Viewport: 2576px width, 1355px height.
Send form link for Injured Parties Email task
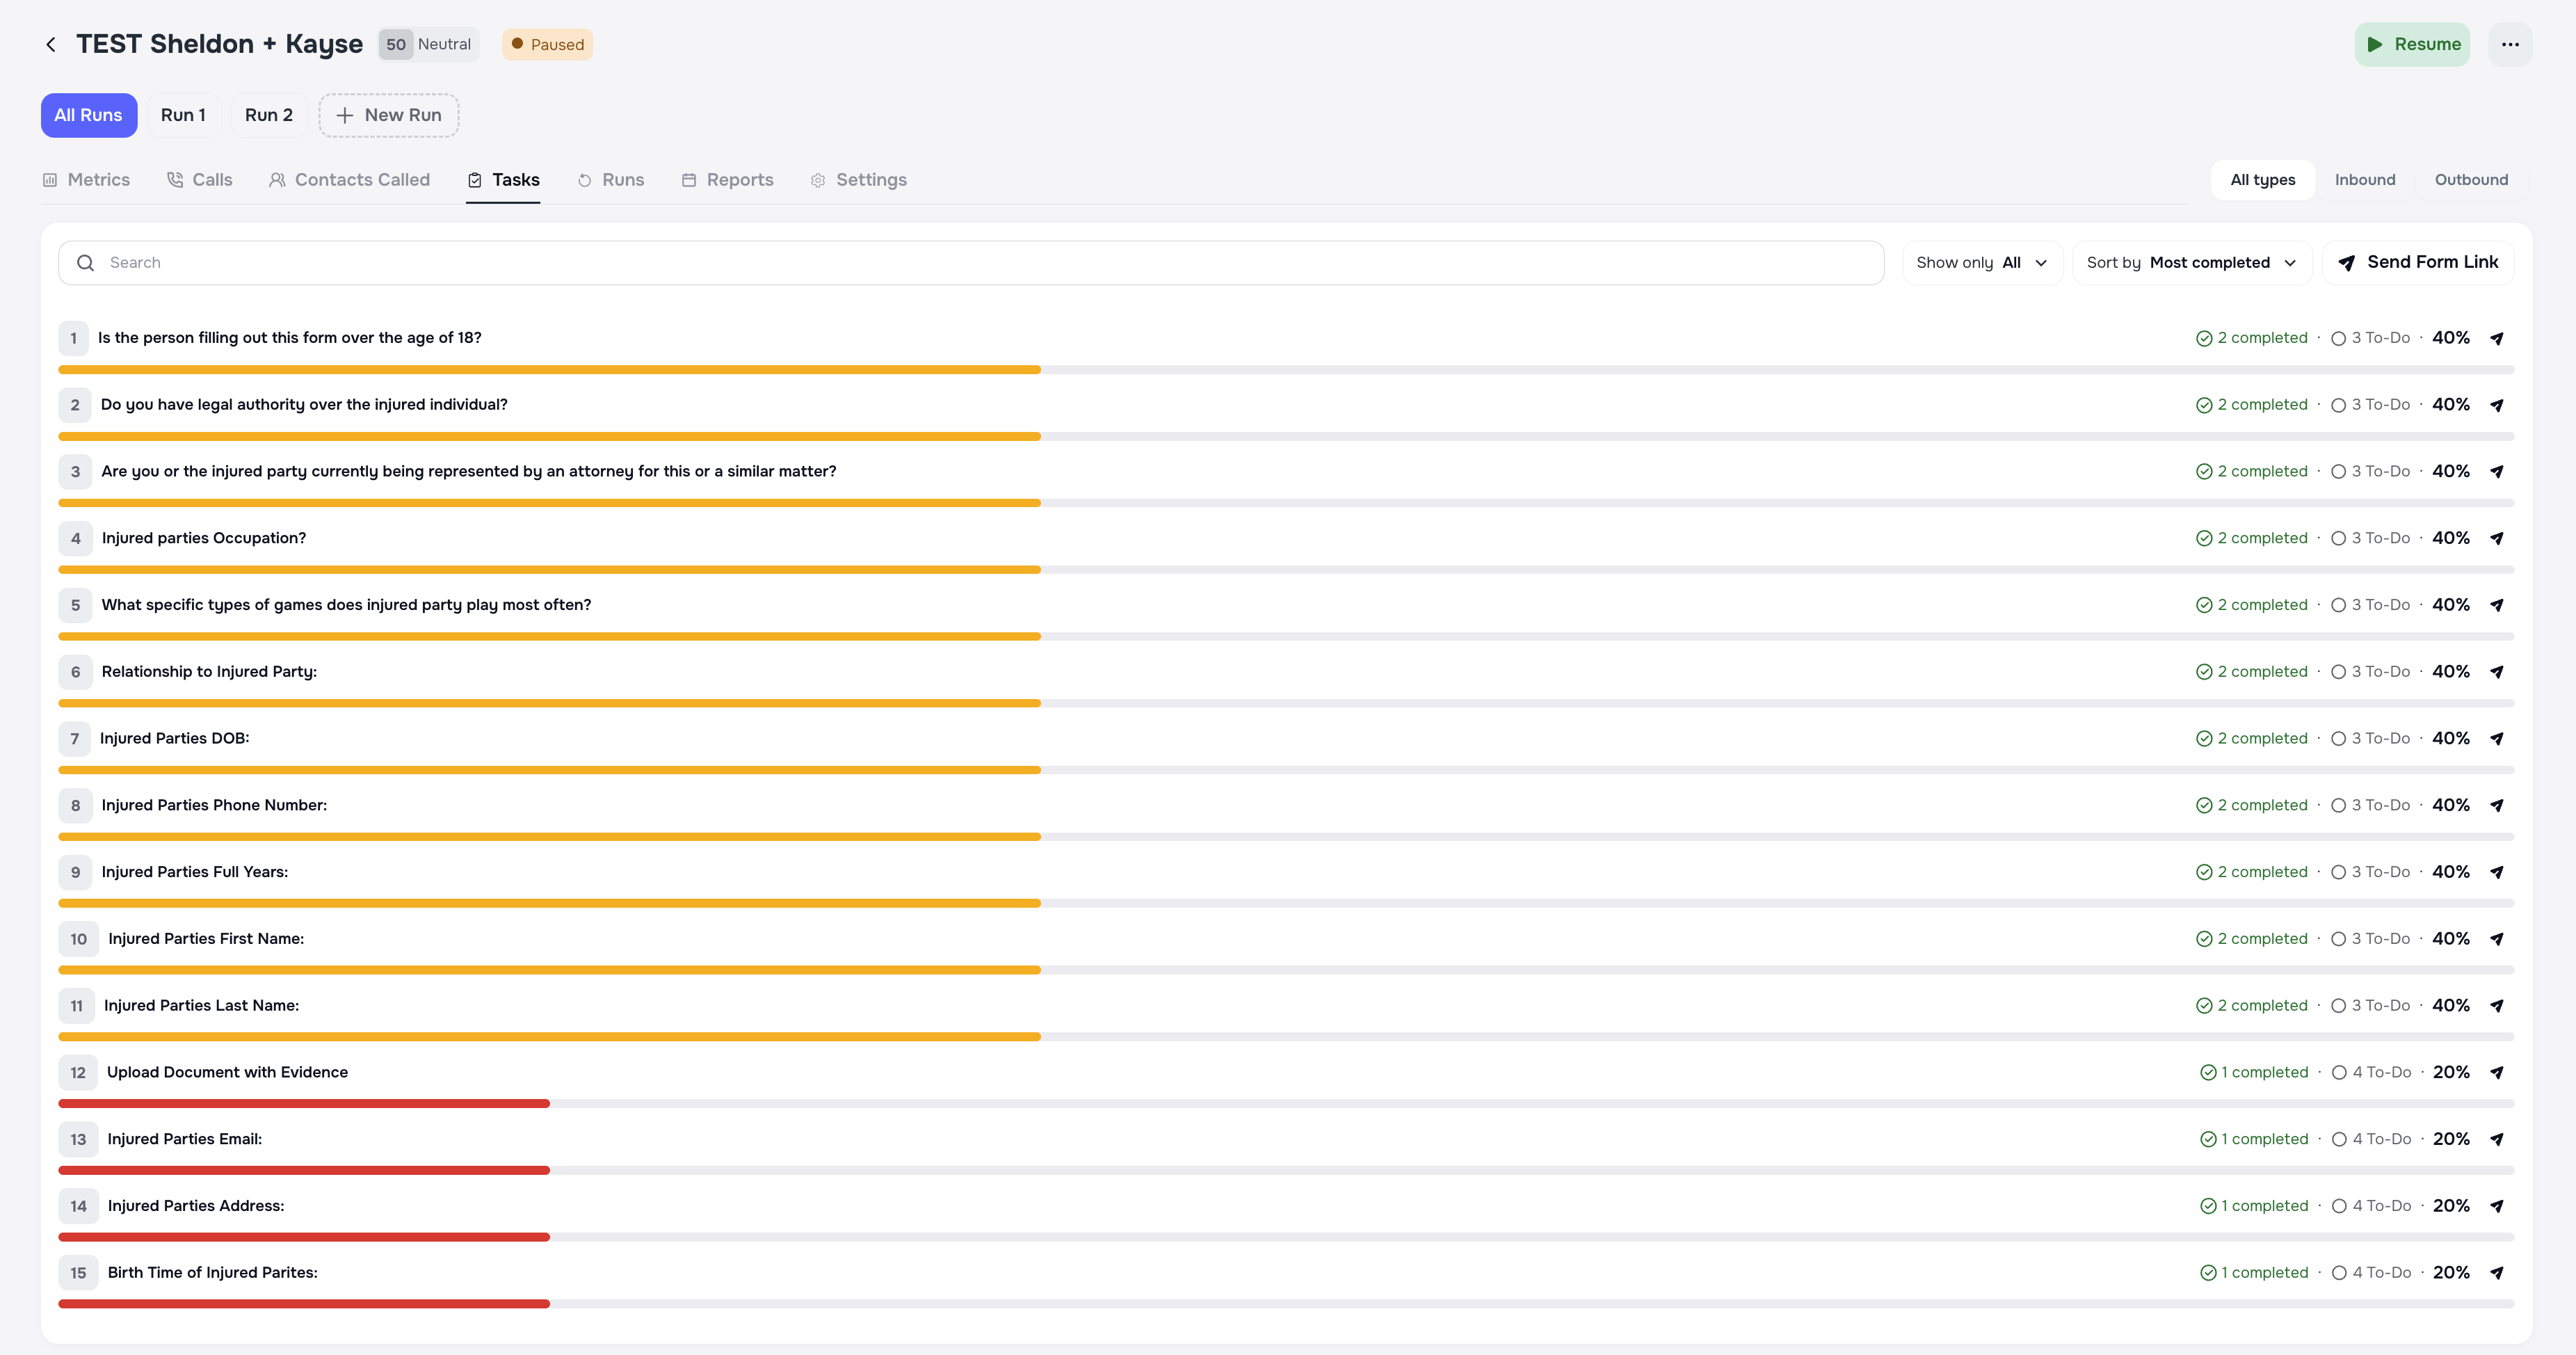[x=2498, y=1139]
